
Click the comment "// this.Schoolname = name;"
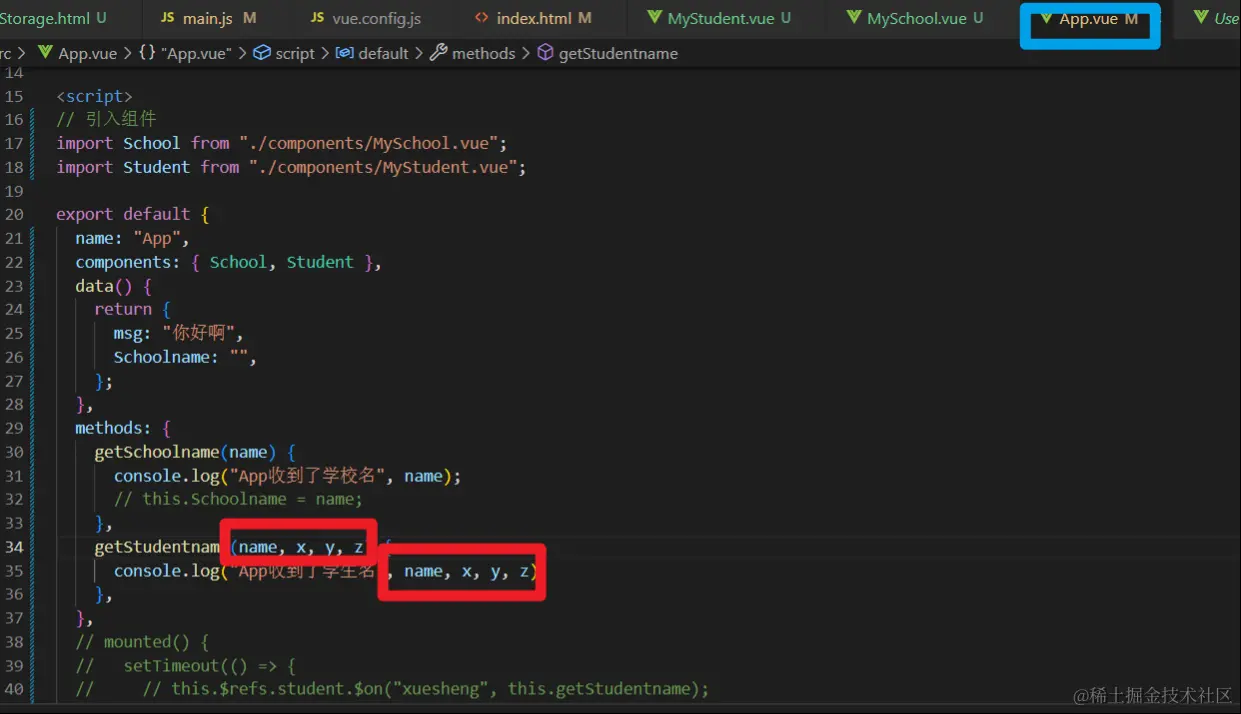[238, 499]
